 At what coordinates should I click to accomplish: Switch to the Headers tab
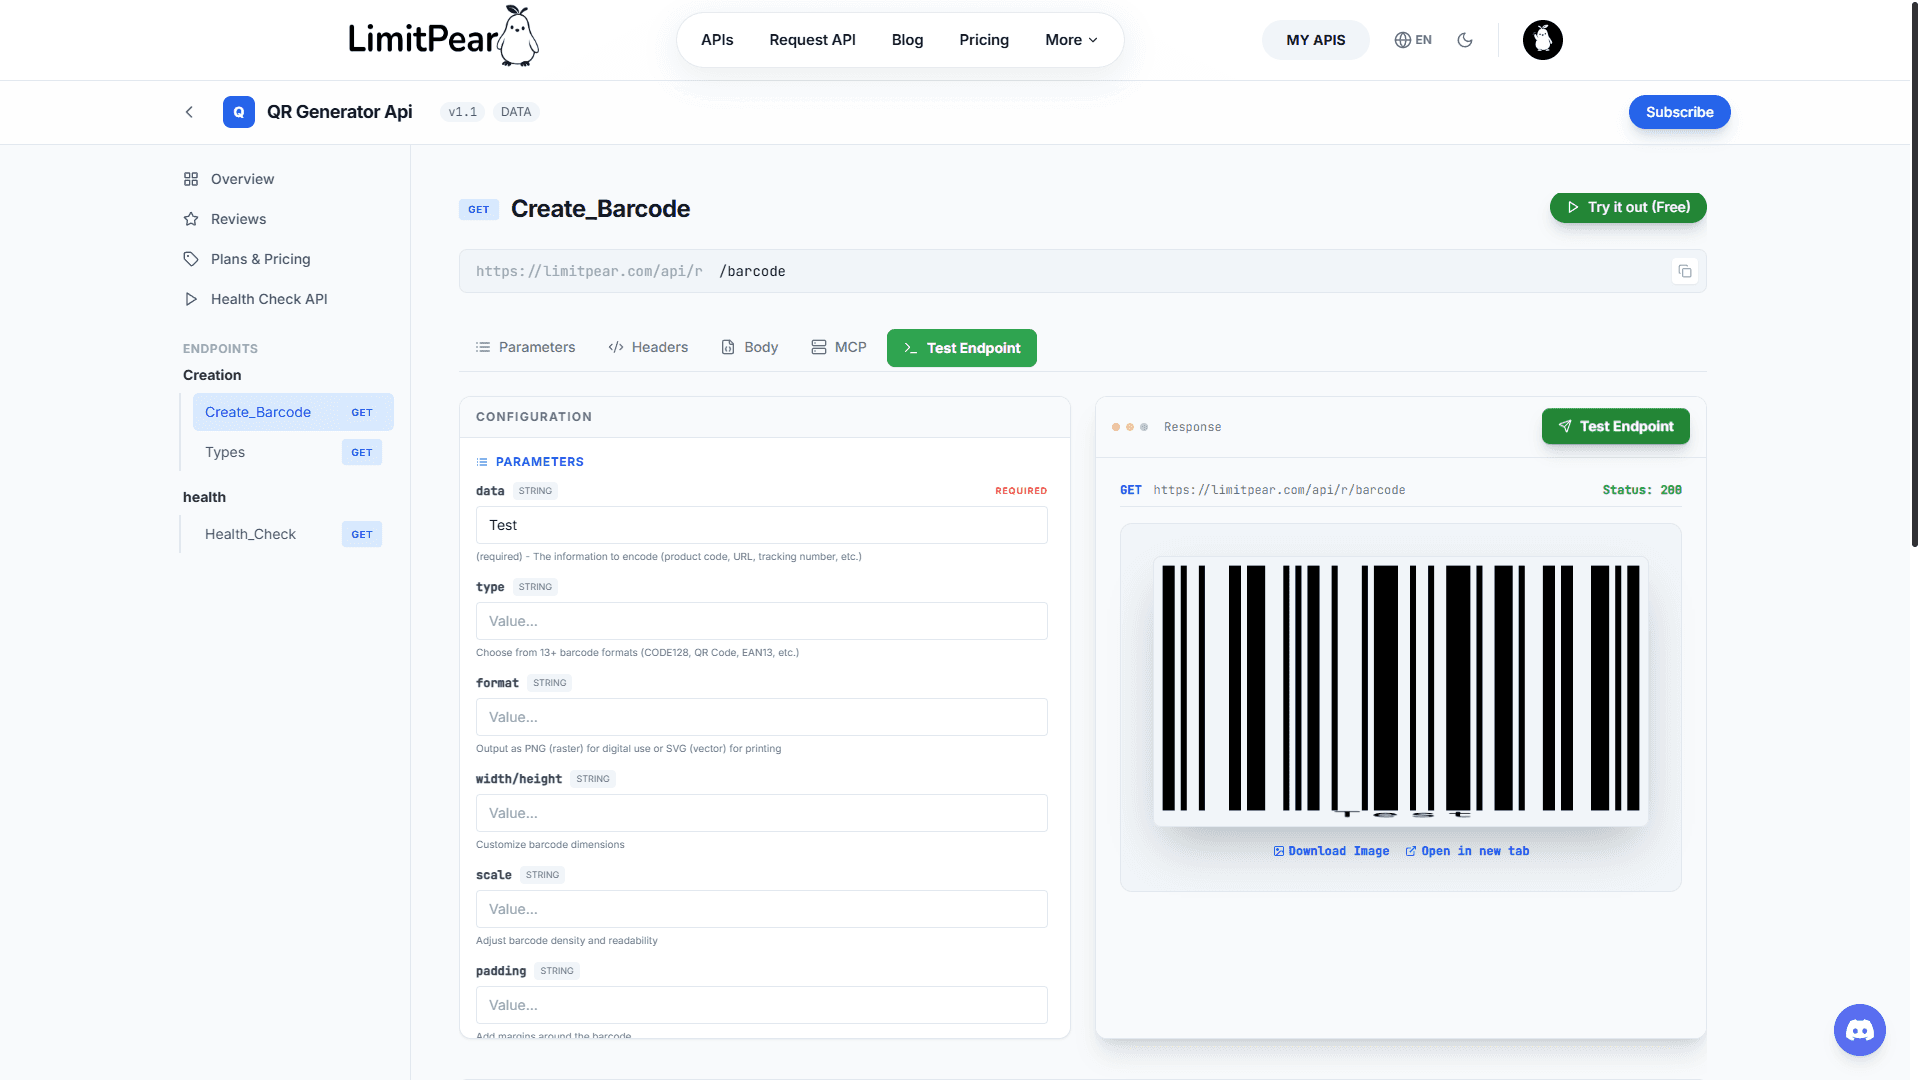click(648, 347)
